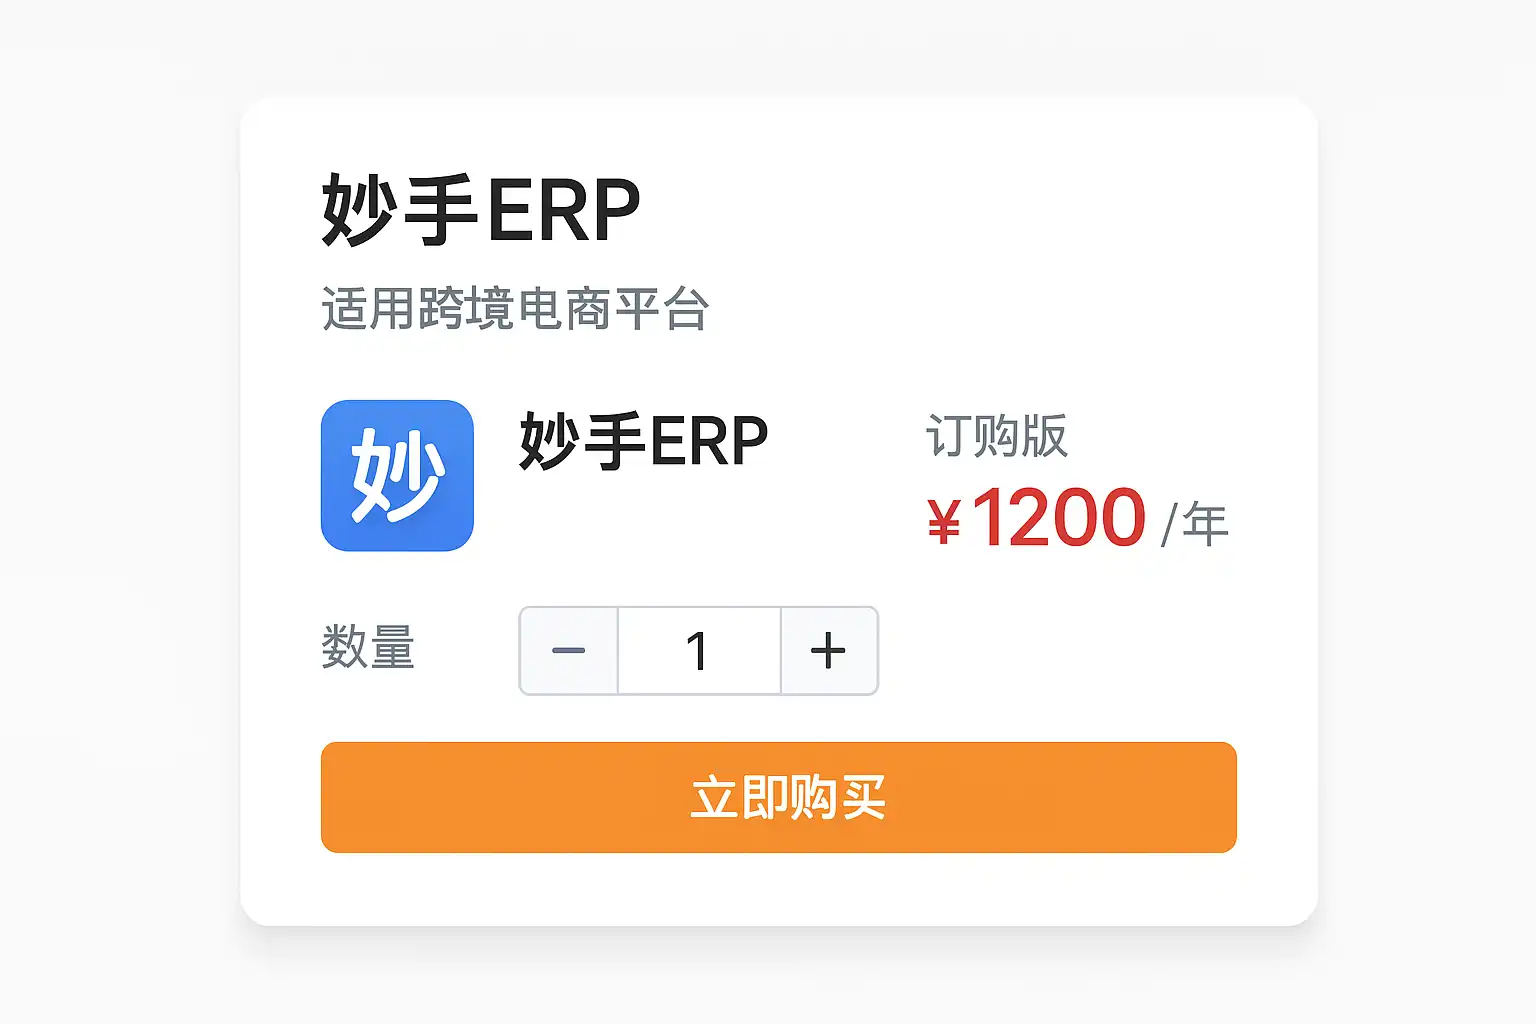
Task: Increase quantity with the plus button
Action: 829,651
